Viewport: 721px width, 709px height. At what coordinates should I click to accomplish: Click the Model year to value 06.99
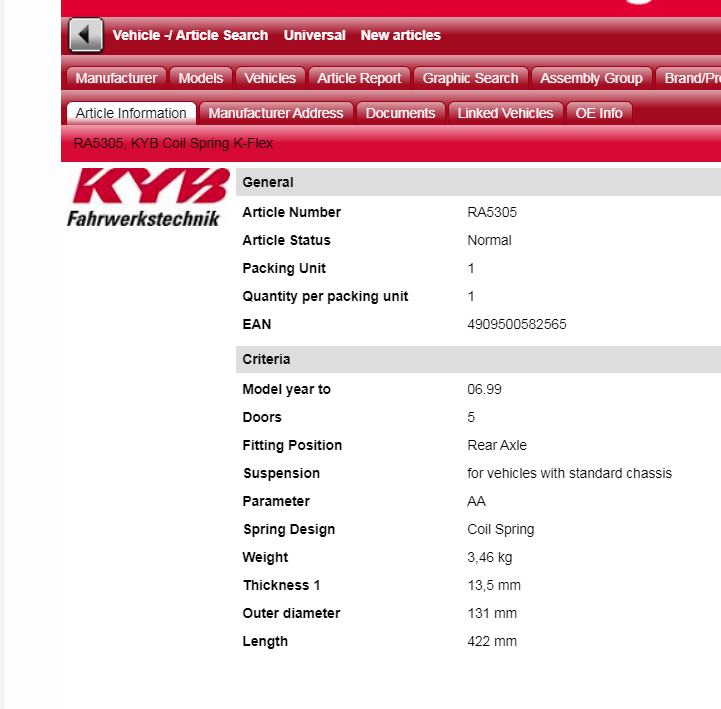pyautogui.click(x=484, y=389)
